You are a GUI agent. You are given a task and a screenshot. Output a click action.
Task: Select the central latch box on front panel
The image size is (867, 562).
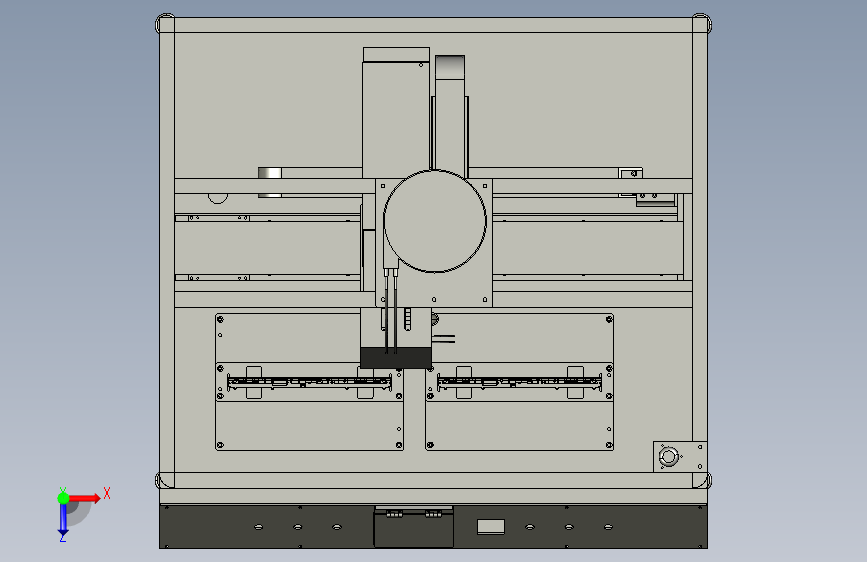(x=414, y=527)
